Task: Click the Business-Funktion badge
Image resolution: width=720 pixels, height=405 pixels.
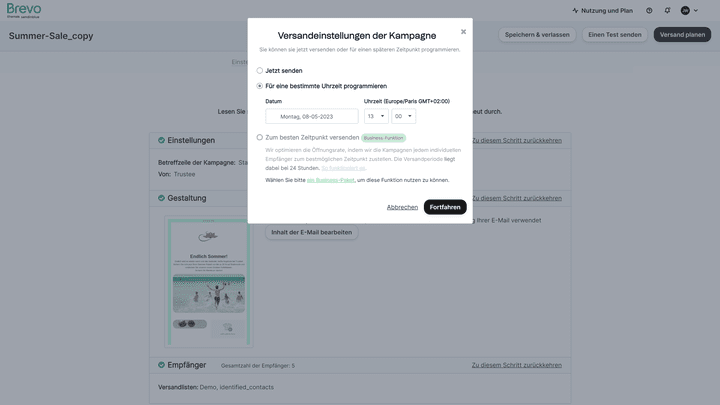Action: click(x=383, y=138)
